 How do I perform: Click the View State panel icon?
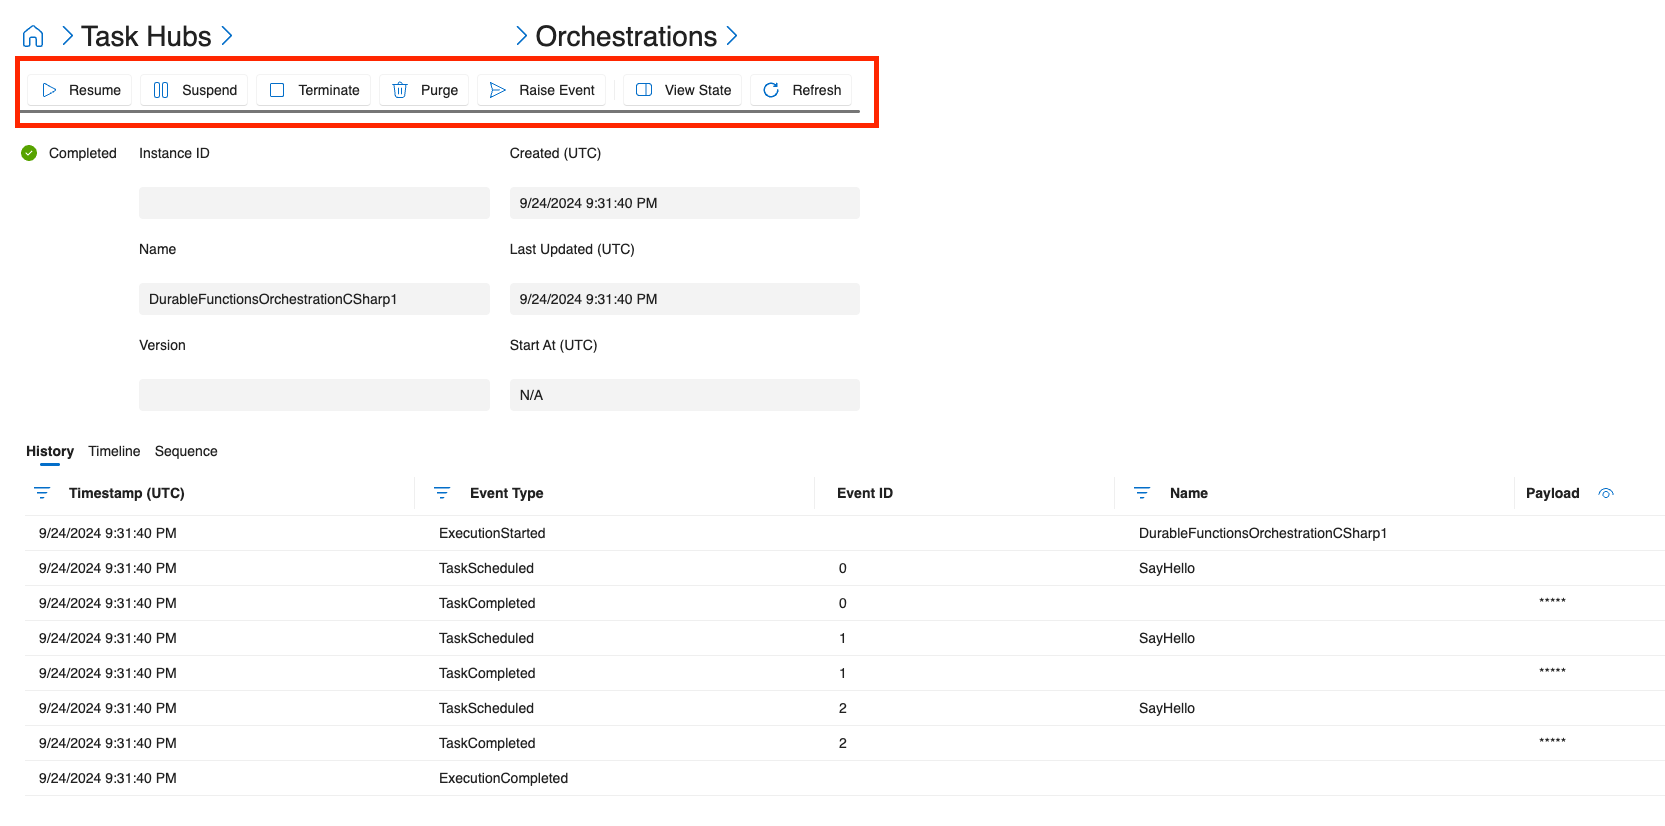pyautogui.click(x=644, y=90)
